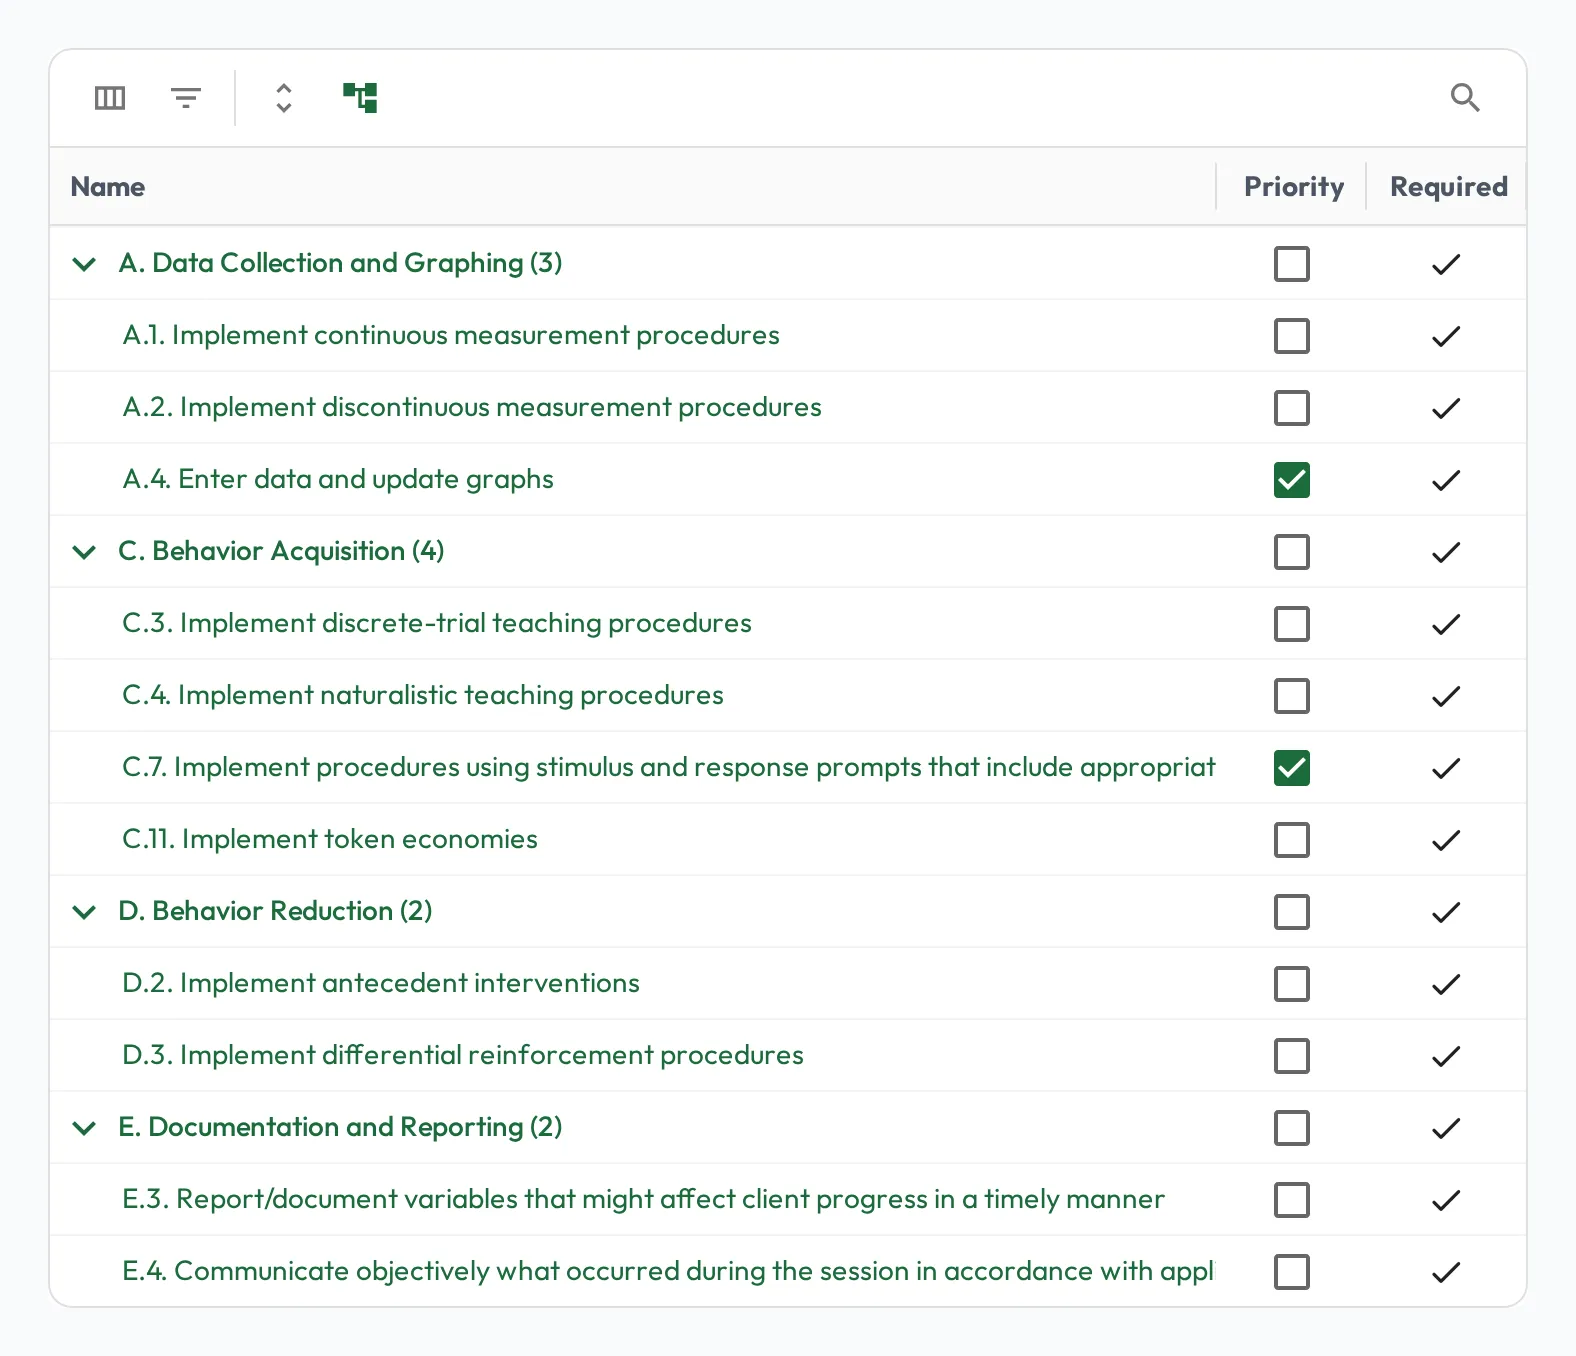Collapse the E. Documentation and Reporting group
This screenshot has height=1356, width=1576.
[85, 1128]
